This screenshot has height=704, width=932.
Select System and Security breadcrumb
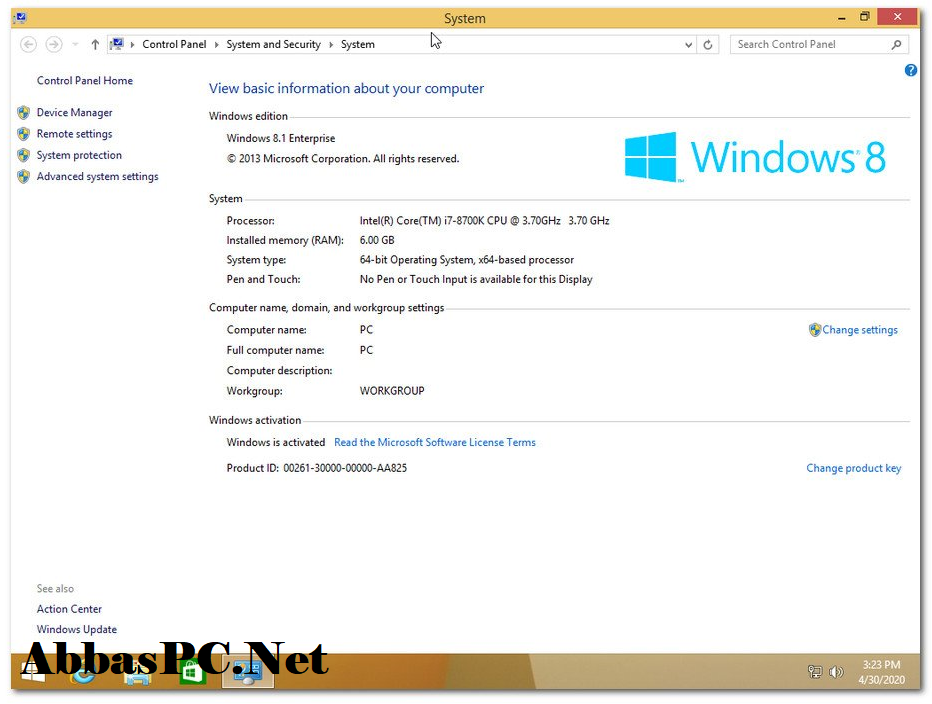(x=273, y=45)
